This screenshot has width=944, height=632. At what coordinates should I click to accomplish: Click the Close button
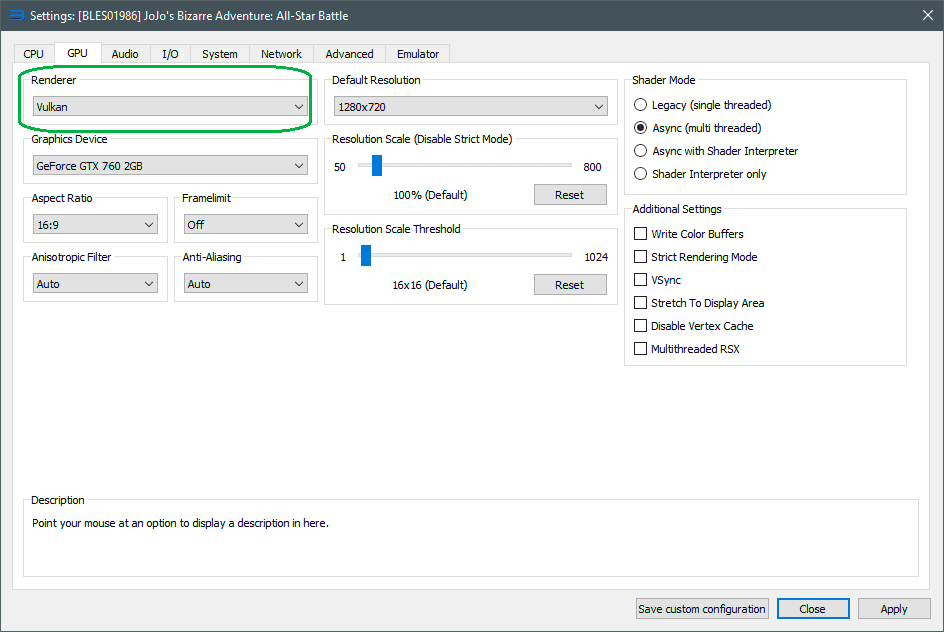click(813, 609)
